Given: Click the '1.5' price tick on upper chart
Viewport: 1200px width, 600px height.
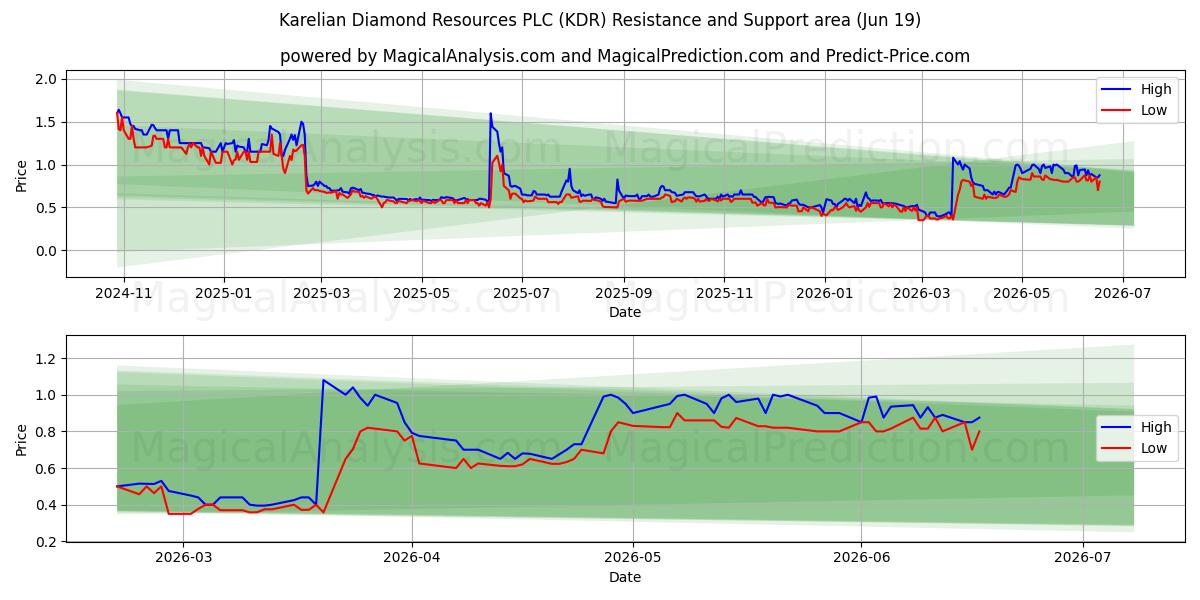Looking at the screenshot, I should (x=48, y=122).
